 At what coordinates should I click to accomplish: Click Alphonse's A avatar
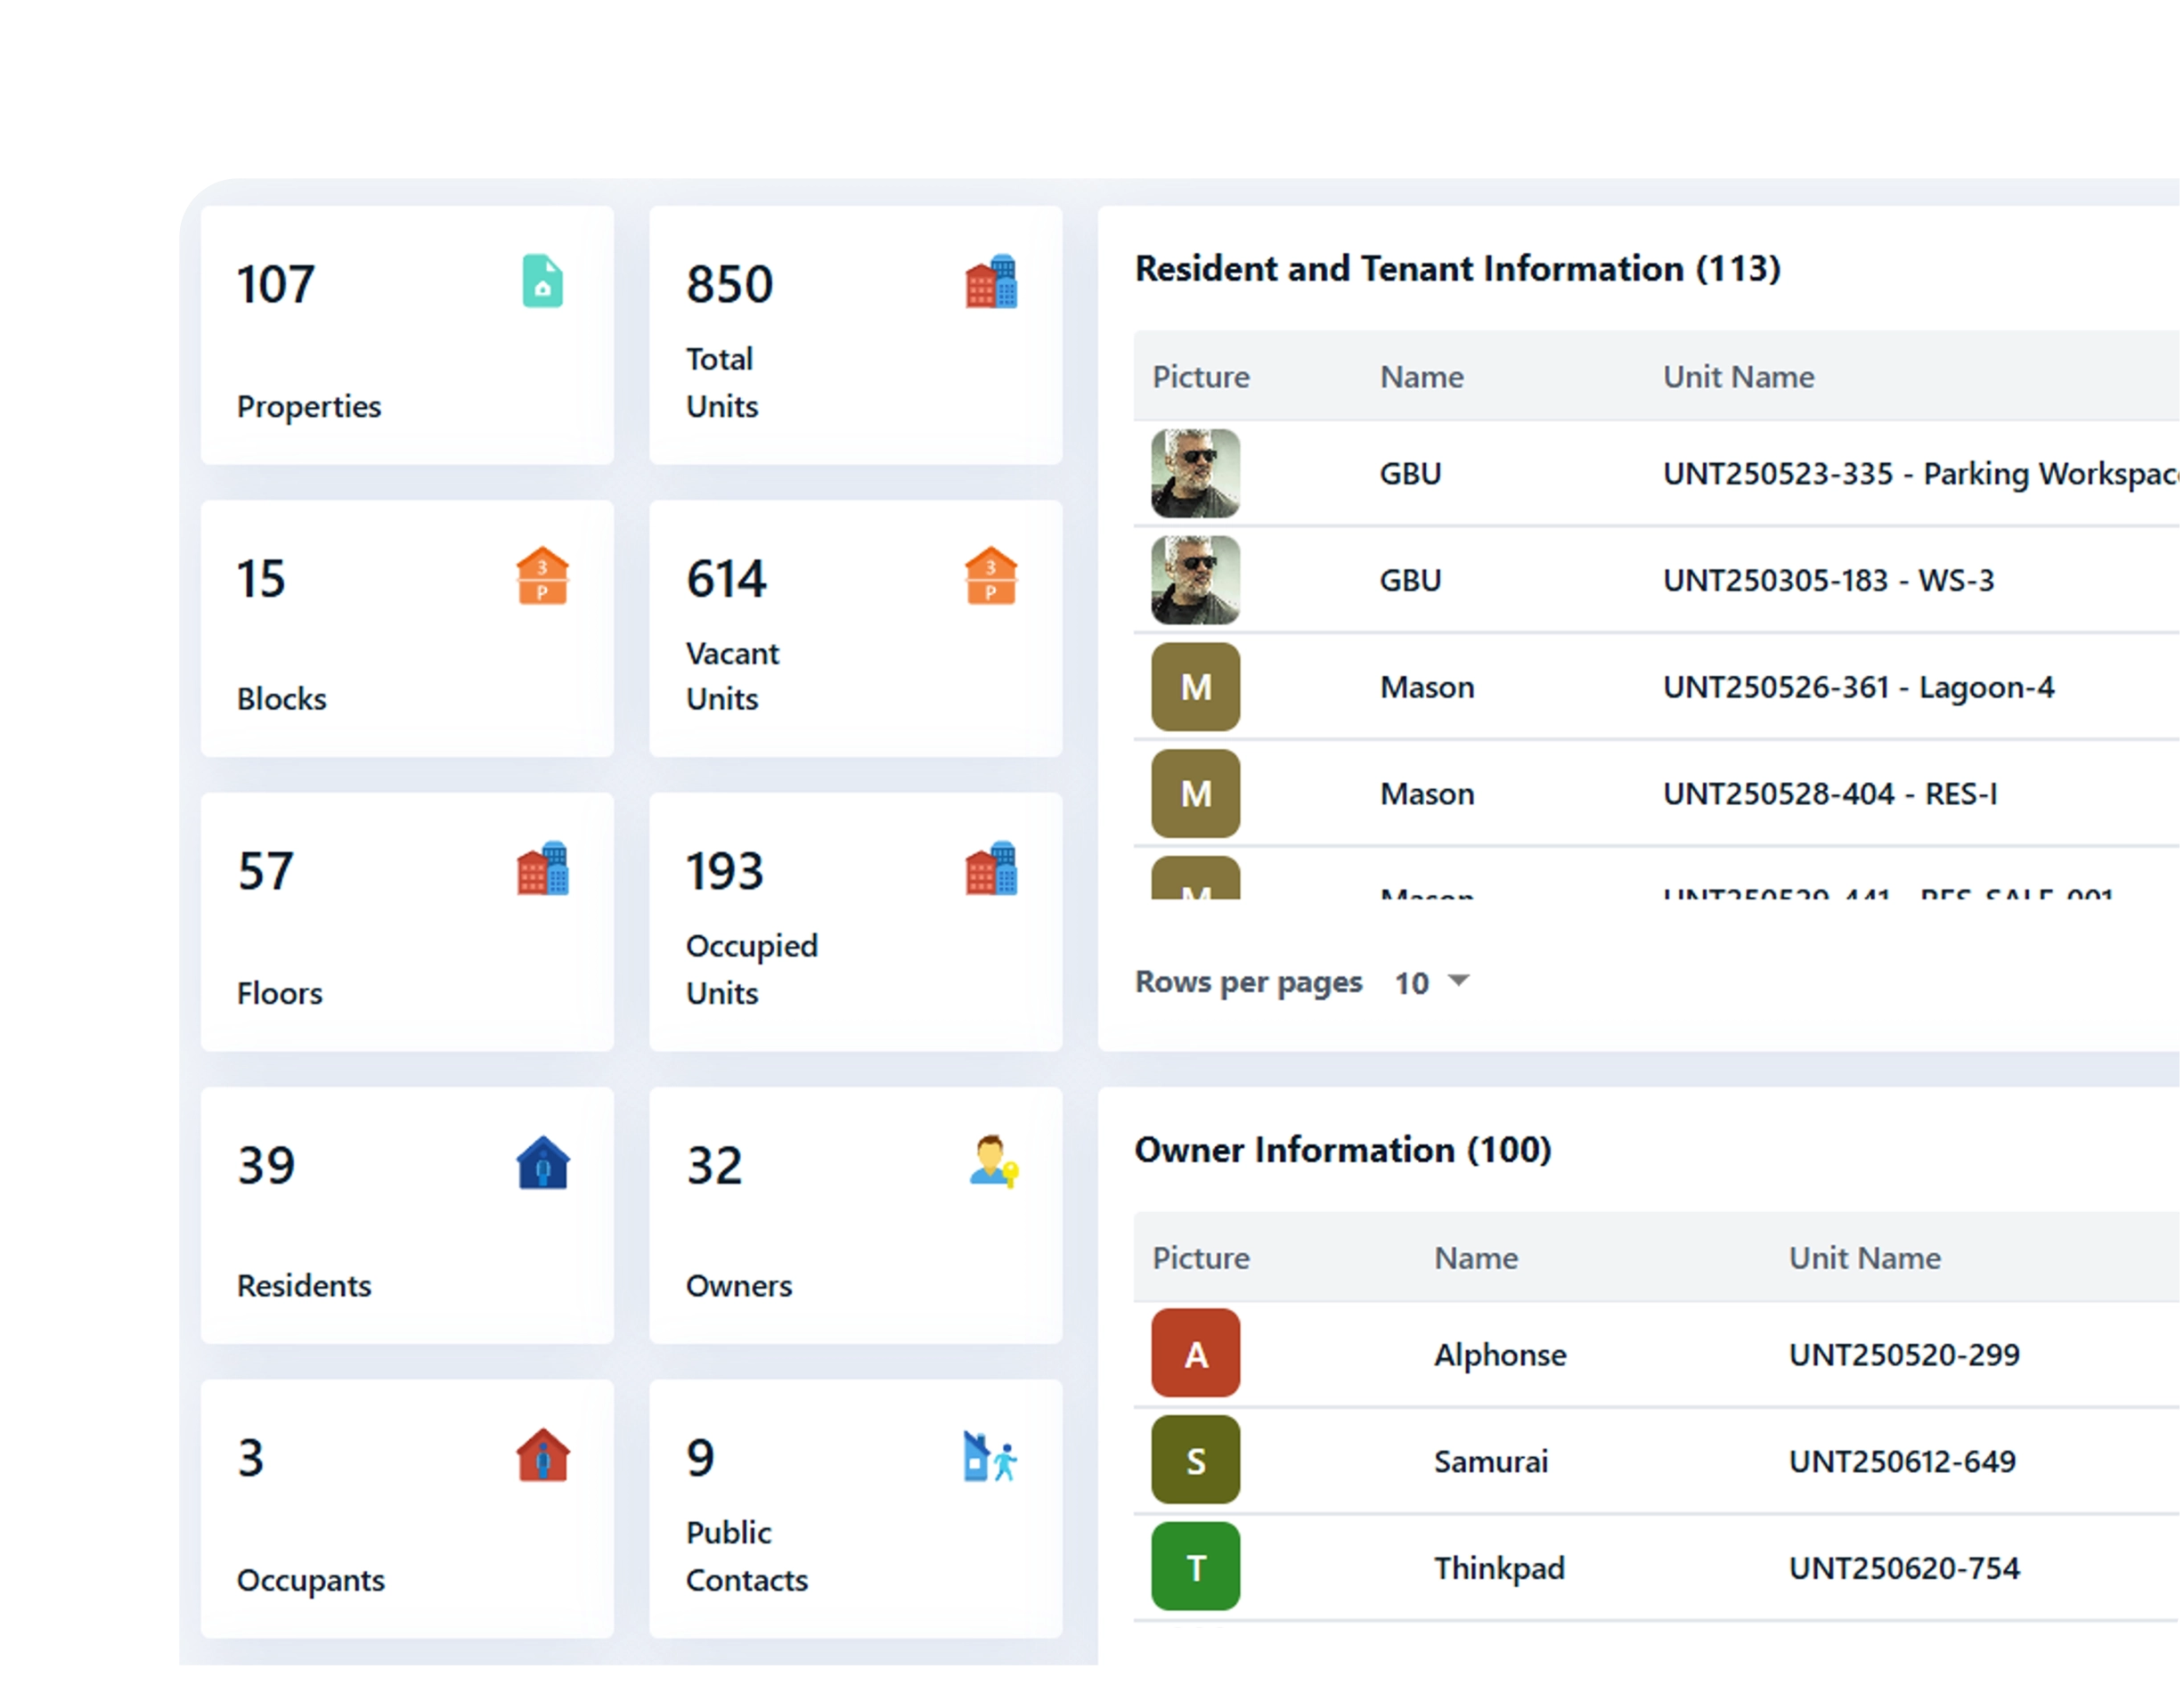(x=1194, y=1355)
